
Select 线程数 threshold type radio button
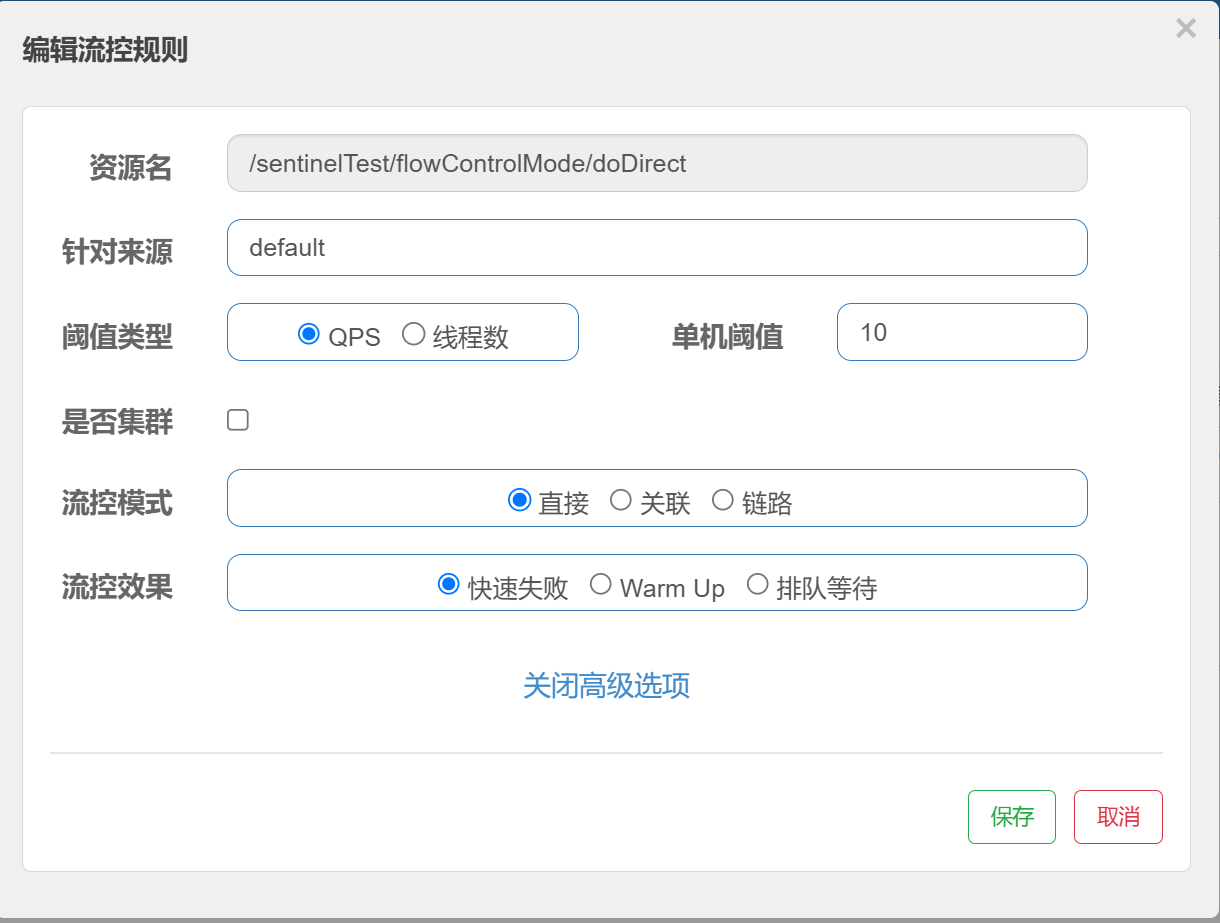(413, 334)
